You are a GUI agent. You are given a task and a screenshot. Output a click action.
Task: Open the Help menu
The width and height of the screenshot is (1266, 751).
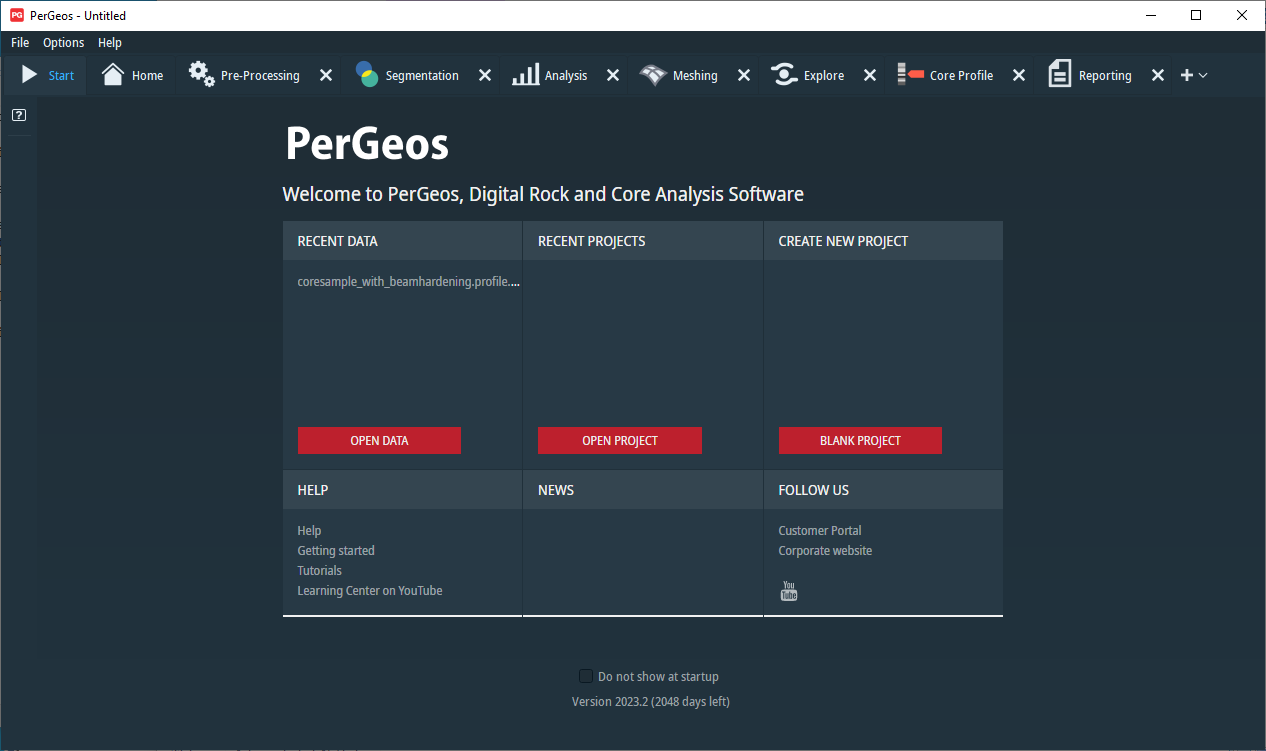point(110,43)
